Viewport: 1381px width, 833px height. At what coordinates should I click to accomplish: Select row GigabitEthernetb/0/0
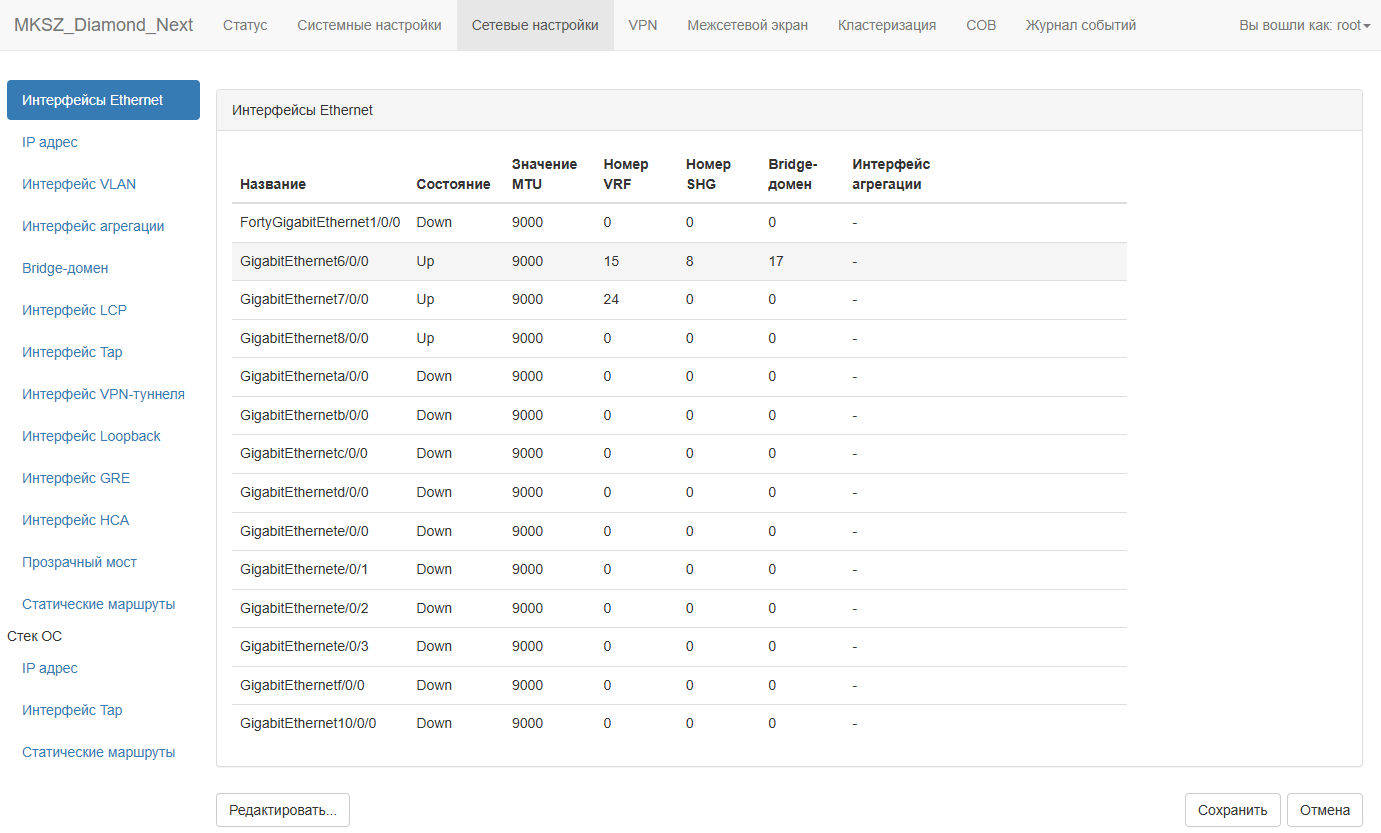coord(679,415)
